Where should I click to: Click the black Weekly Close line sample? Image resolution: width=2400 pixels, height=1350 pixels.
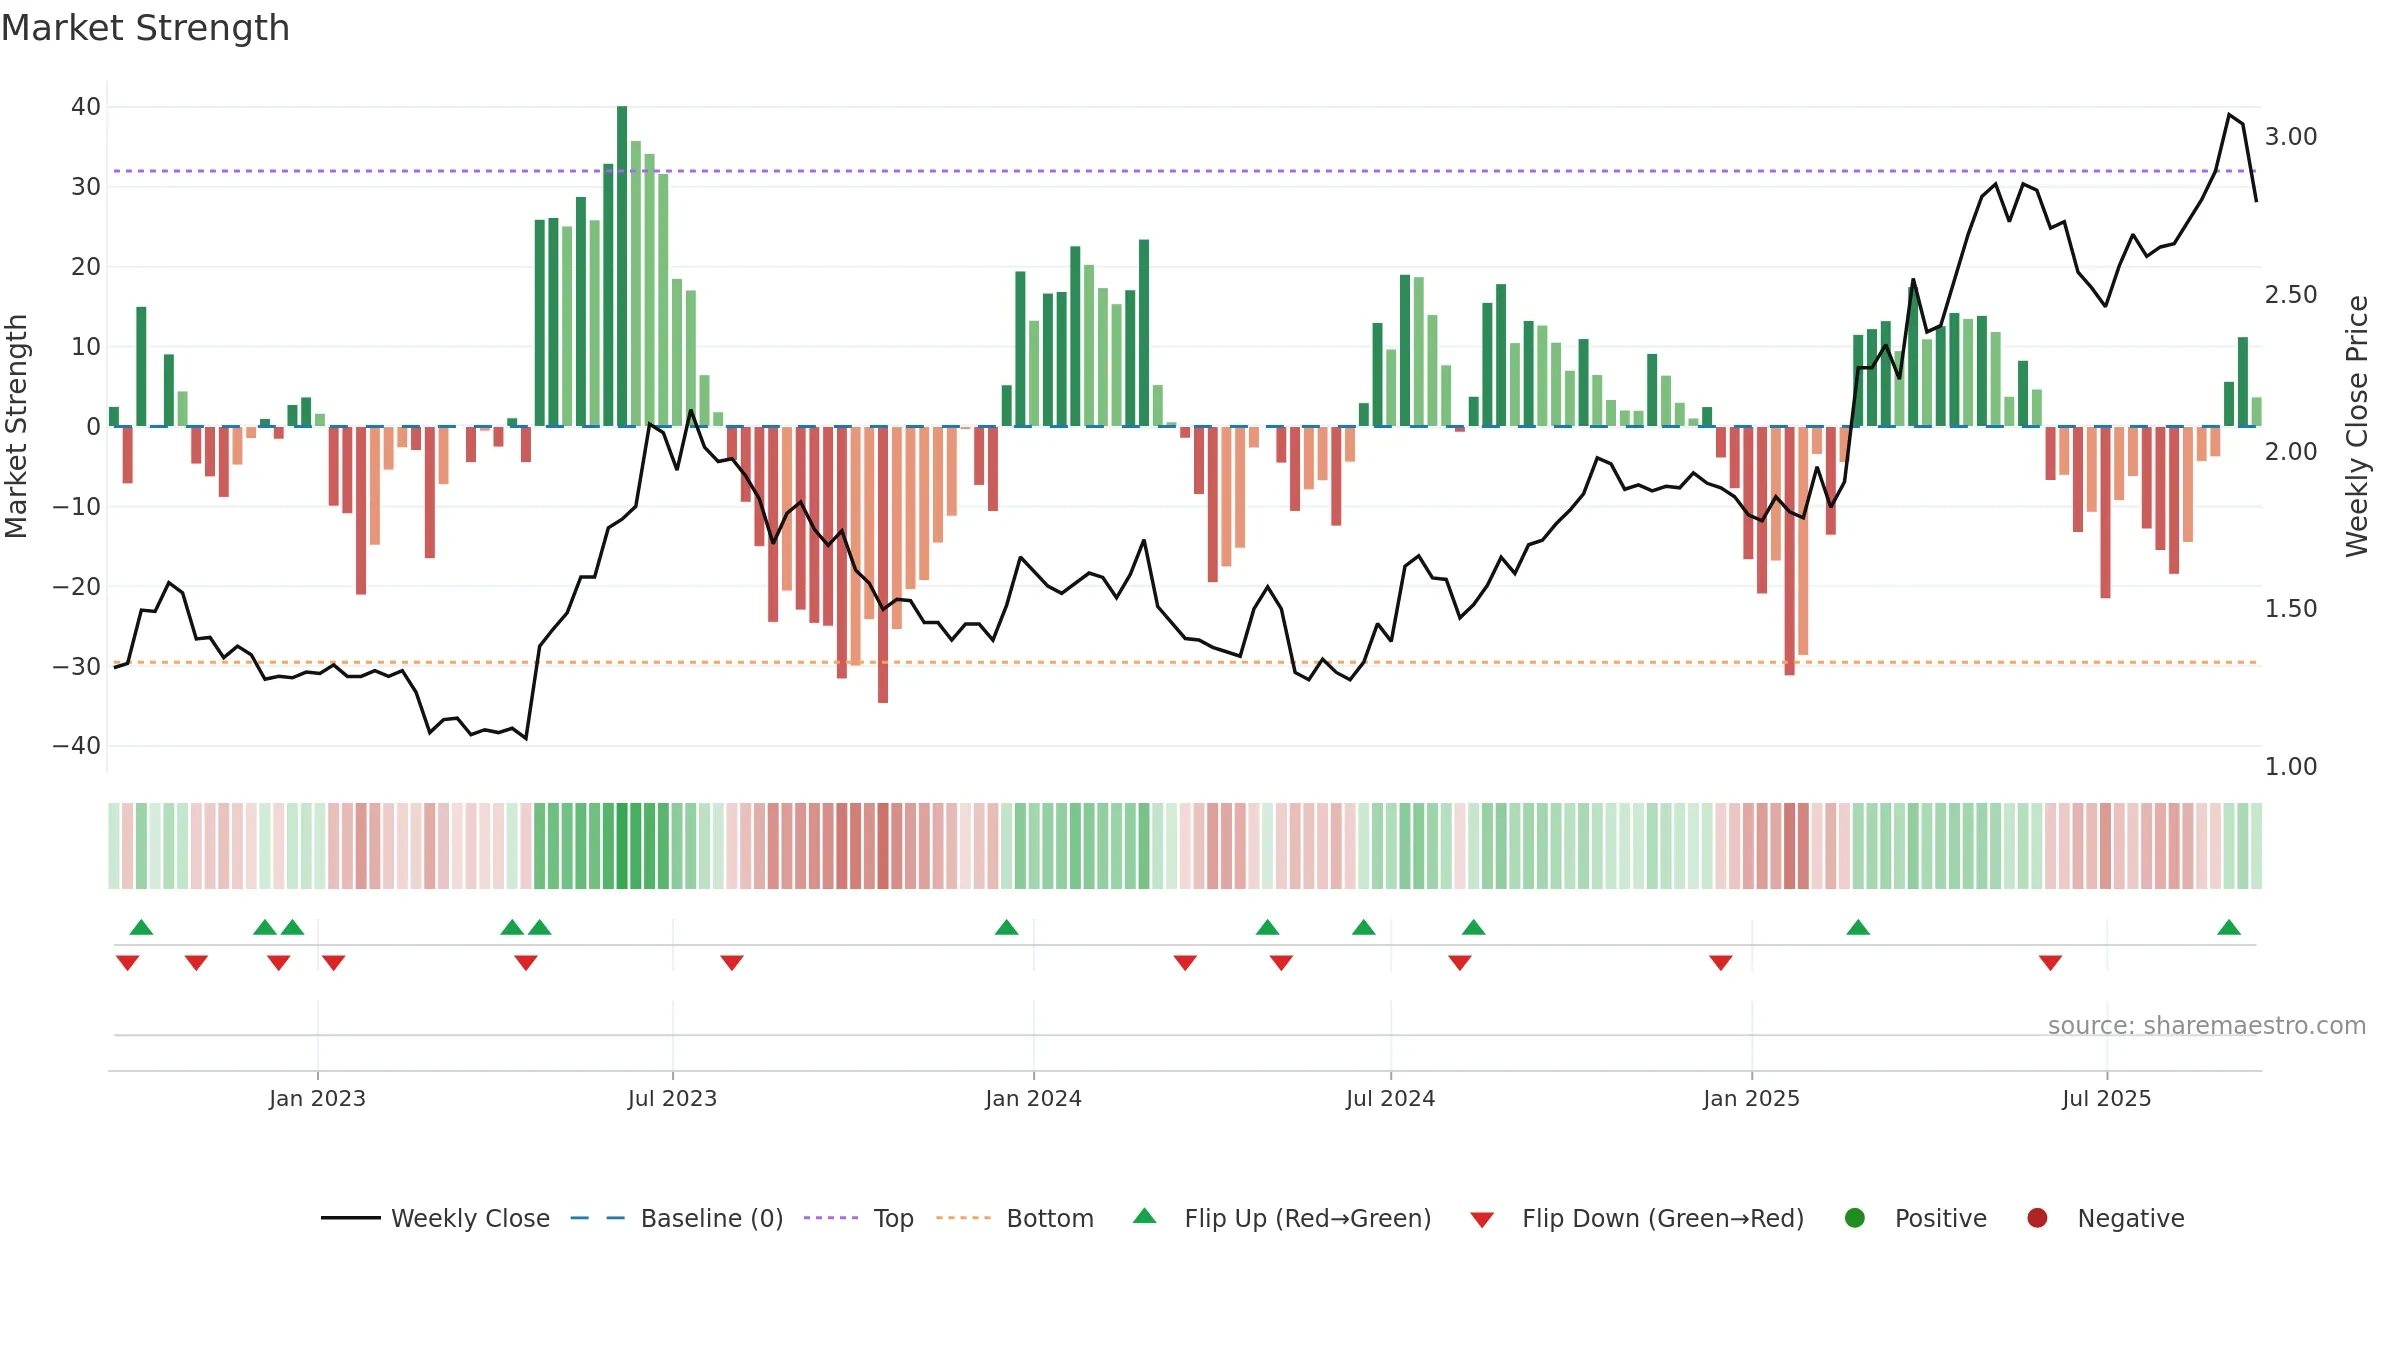pos(350,1218)
